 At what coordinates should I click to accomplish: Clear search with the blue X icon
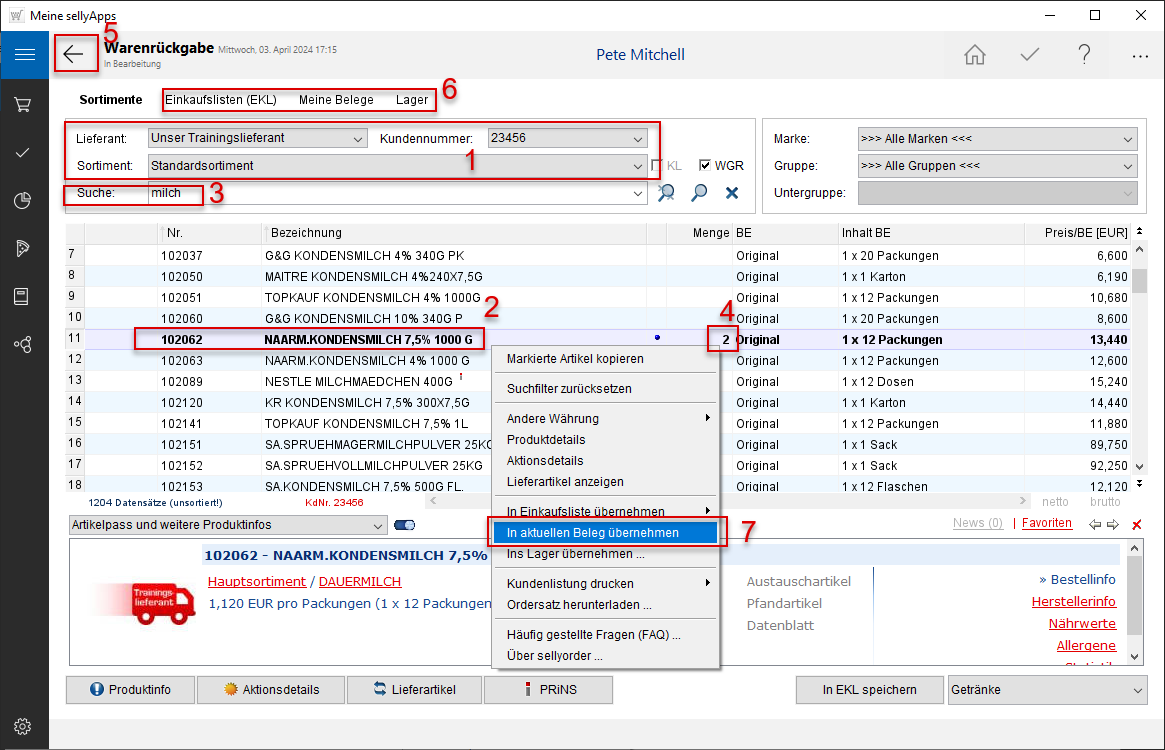[732, 193]
